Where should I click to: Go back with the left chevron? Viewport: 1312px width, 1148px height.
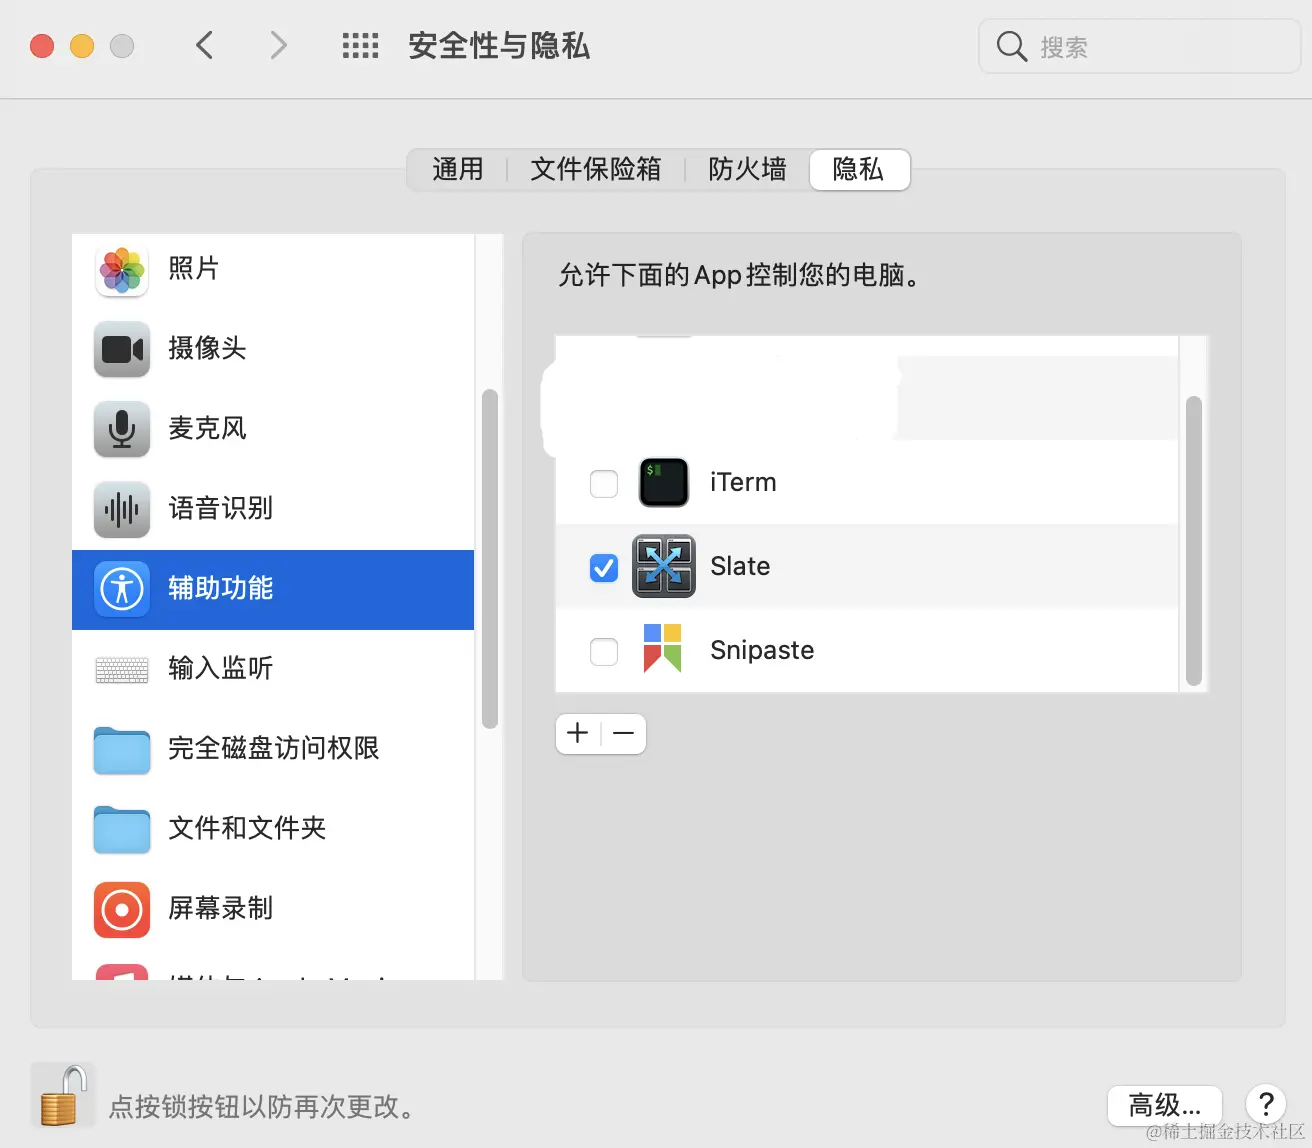pyautogui.click(x=205, y=45)
